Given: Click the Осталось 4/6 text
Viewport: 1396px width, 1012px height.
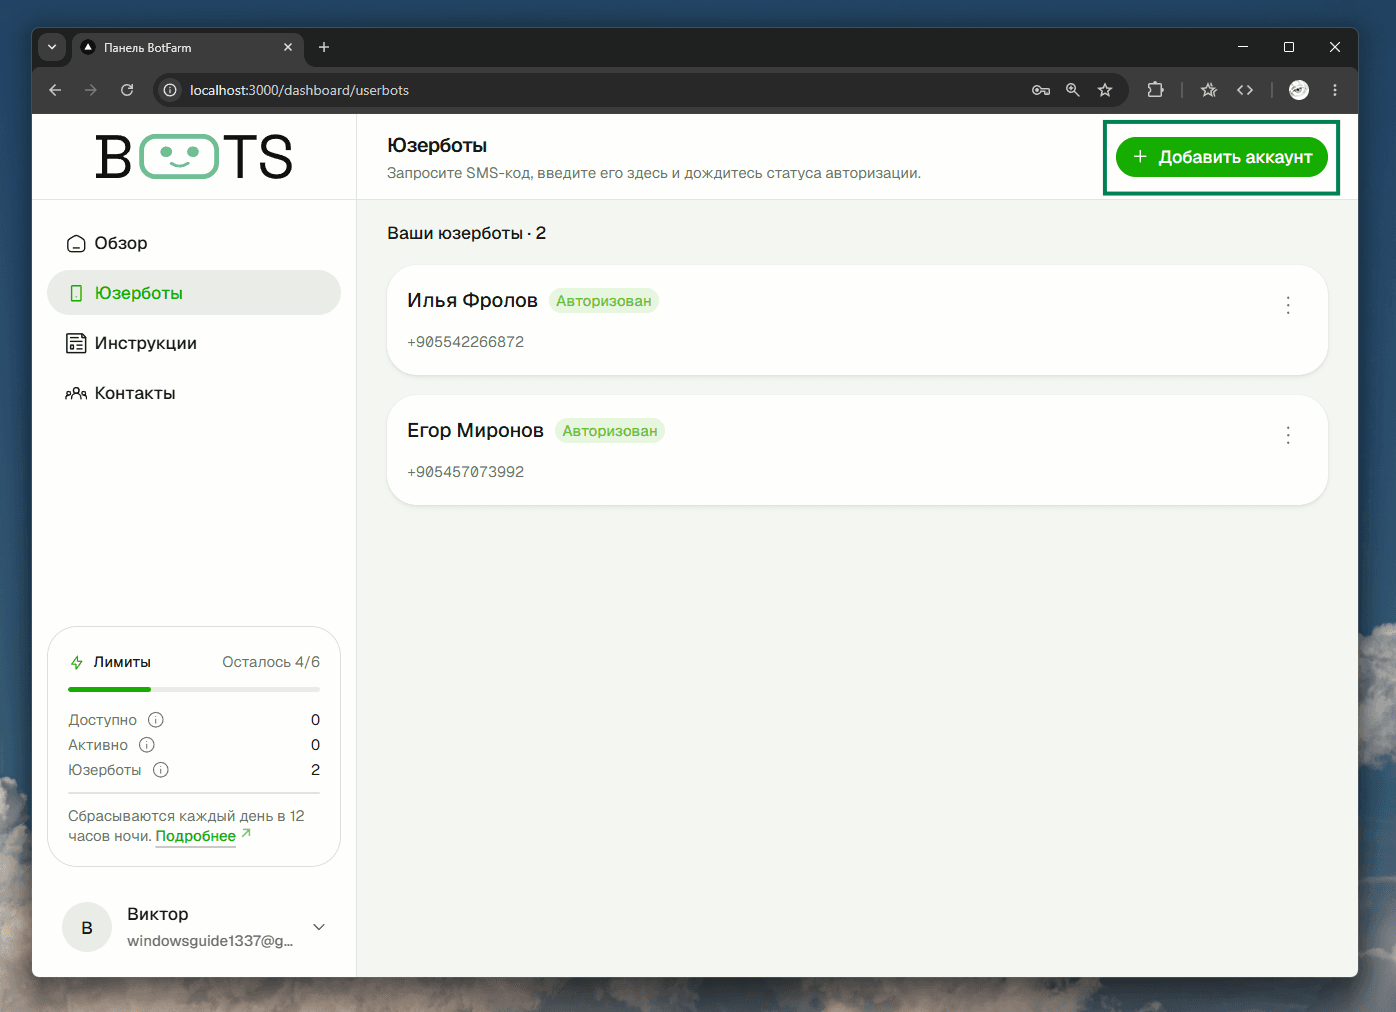Looking at the screenshot, I should tap(271, 662).
